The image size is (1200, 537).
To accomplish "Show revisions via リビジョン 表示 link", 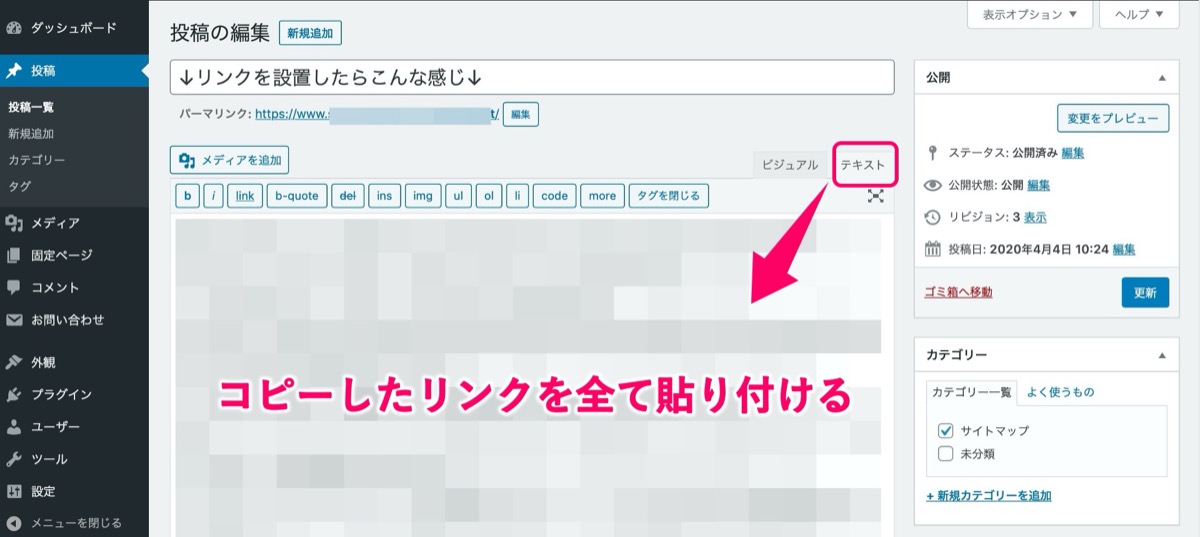I will click(x=1036, y=217).
